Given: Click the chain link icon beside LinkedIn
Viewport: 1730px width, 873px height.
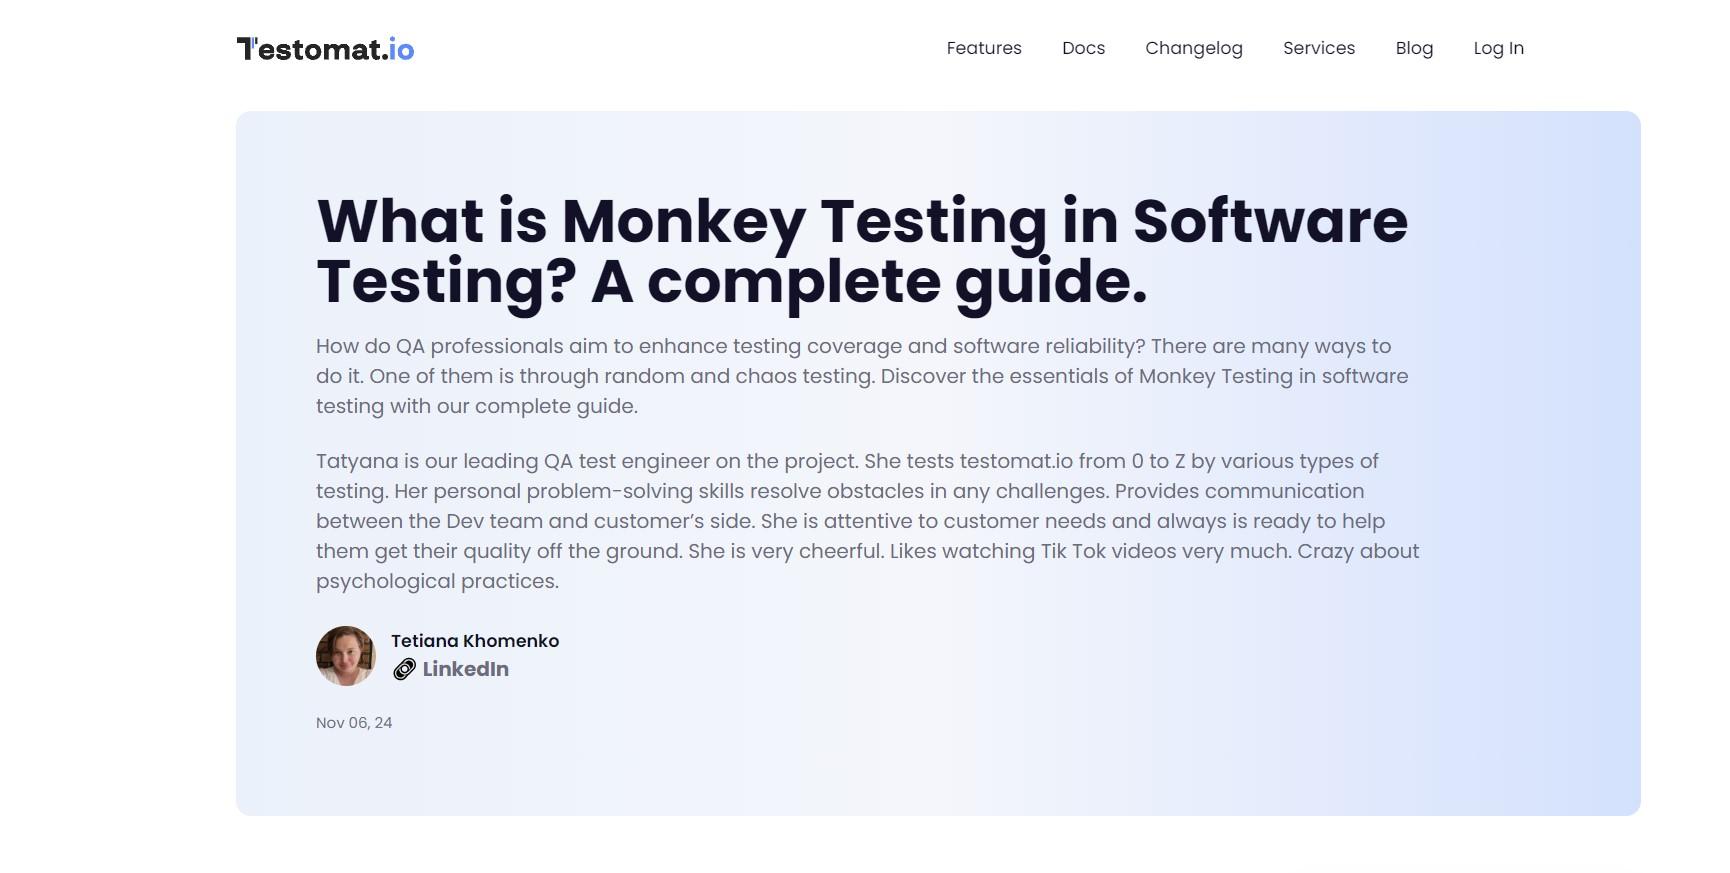Looking at the screenshot, I should click(x=404, y=670).
